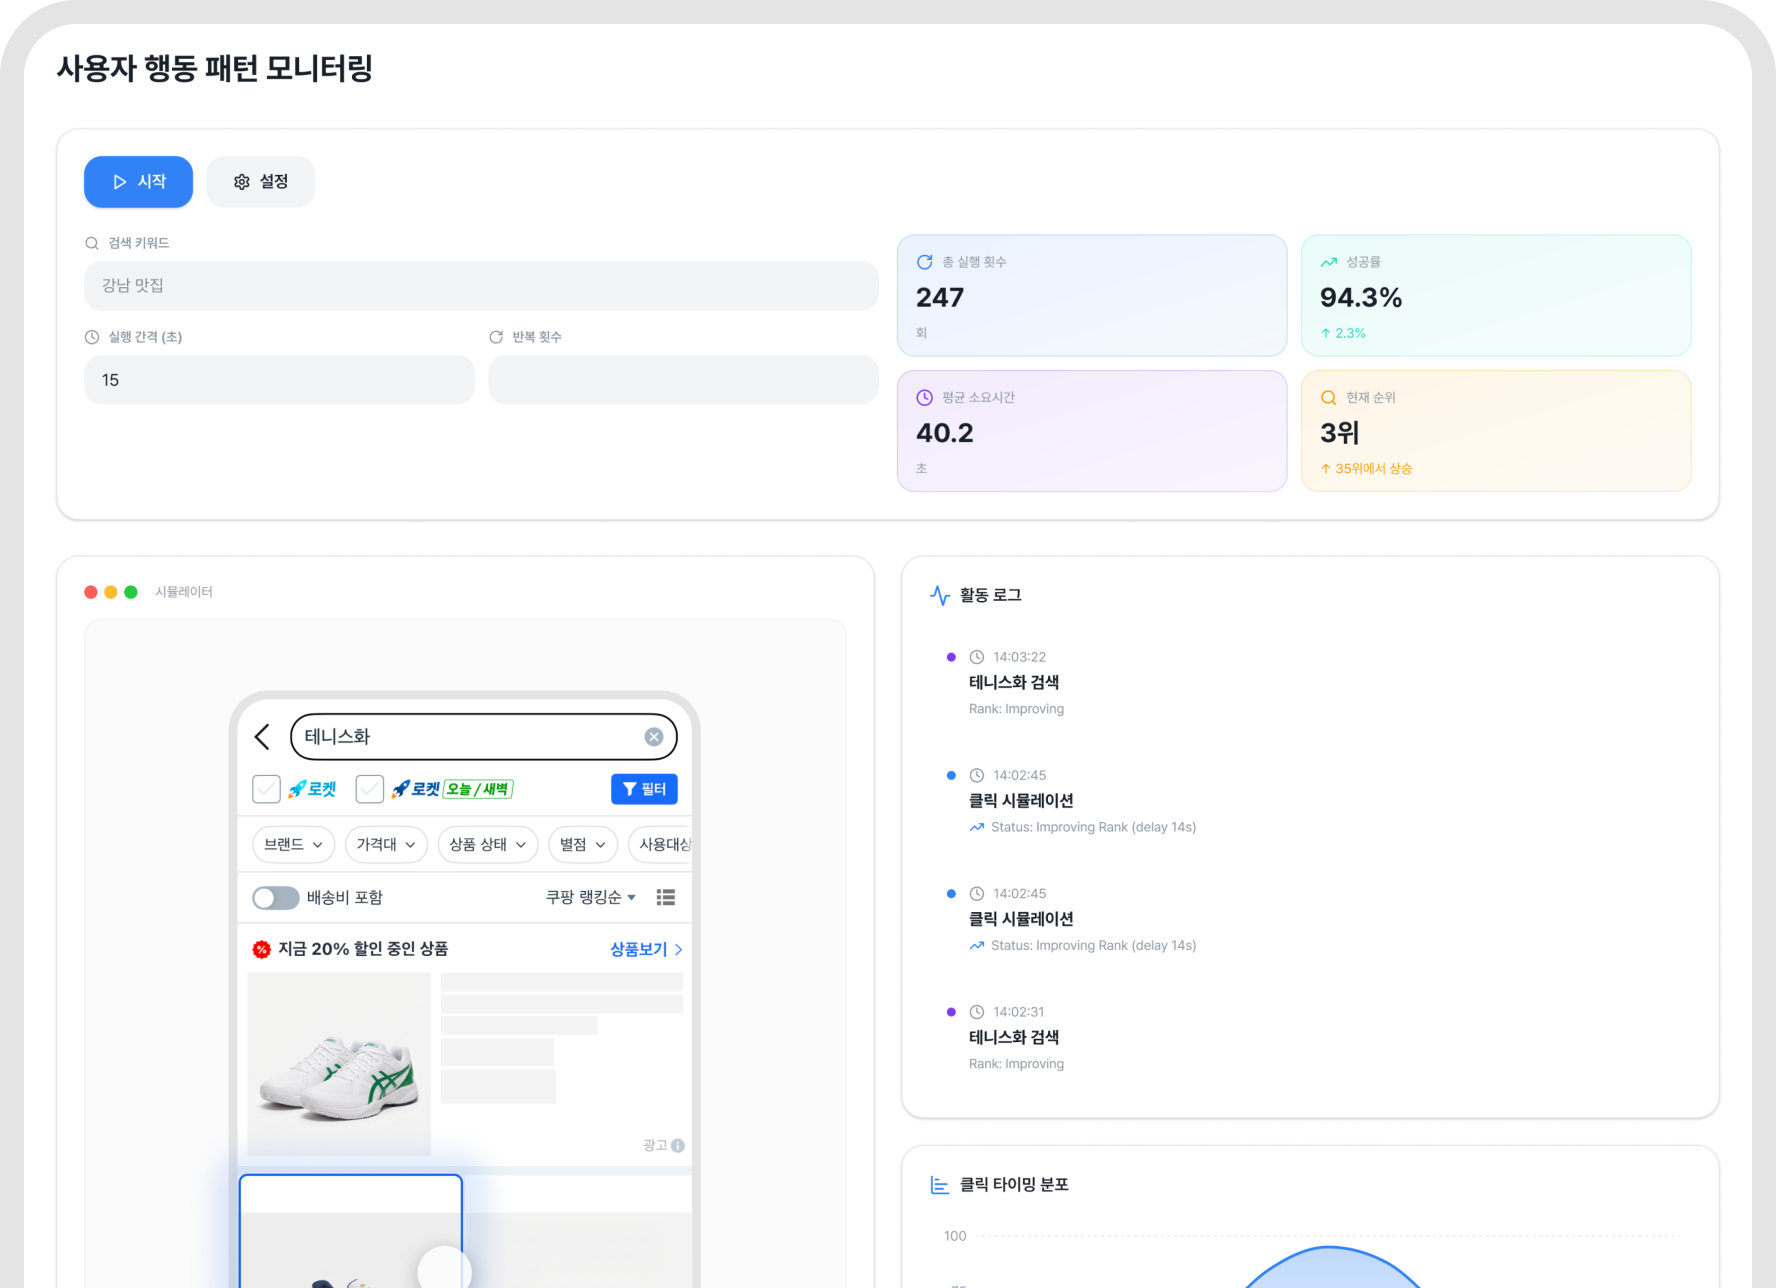Click the list view icon beside 쿠팡 랭킹순
Screen dimensions: 1776x1288
pos(665,897)
